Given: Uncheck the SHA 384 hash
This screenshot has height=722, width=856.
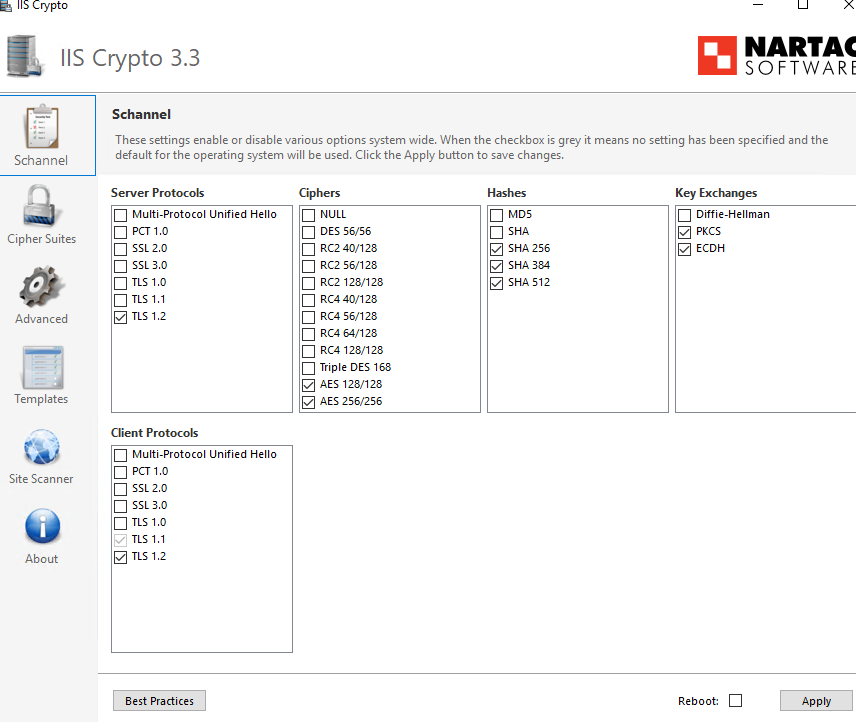Looking at the screenshot, I should pyautogui.click(x=496, y=266).
